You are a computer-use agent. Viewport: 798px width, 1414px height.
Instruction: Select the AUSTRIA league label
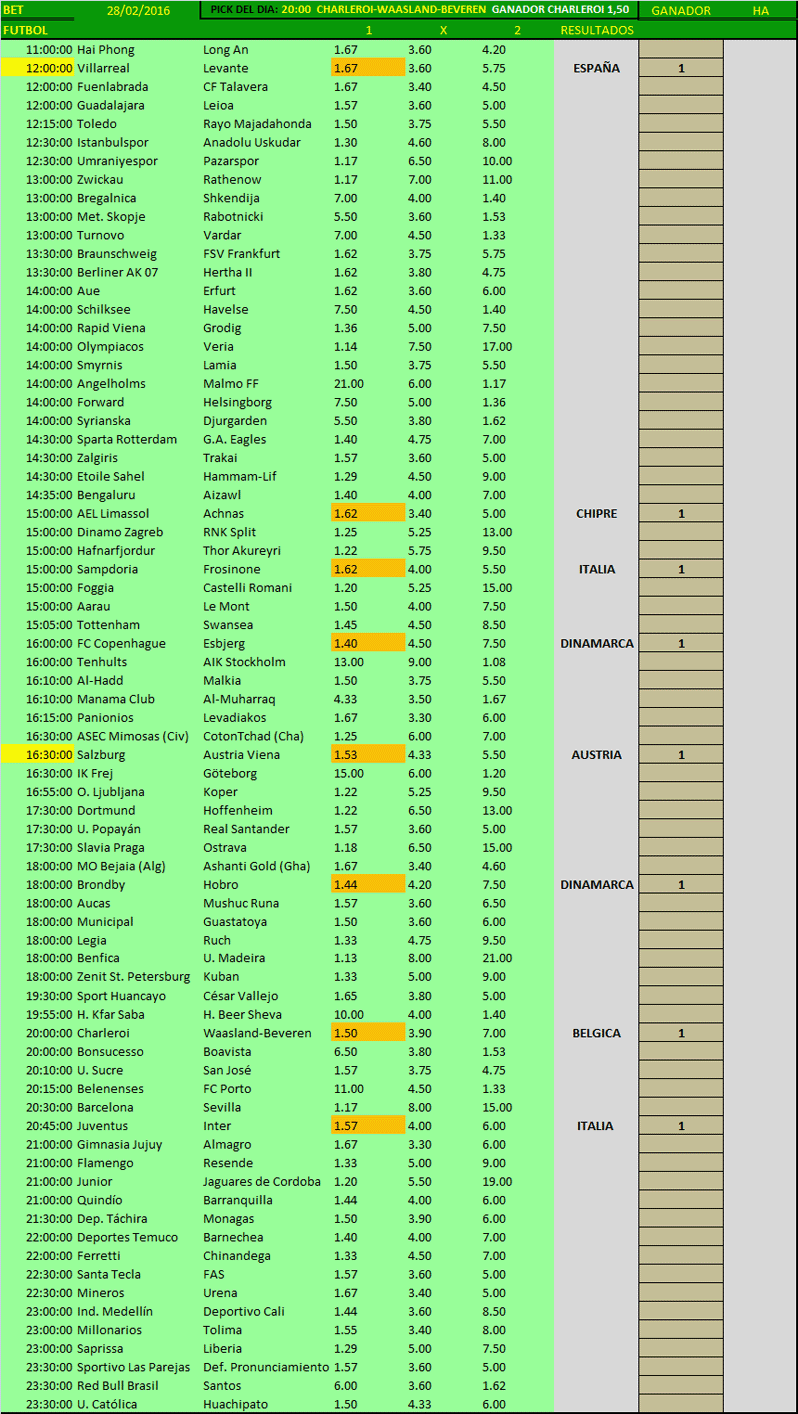point(596,754)
